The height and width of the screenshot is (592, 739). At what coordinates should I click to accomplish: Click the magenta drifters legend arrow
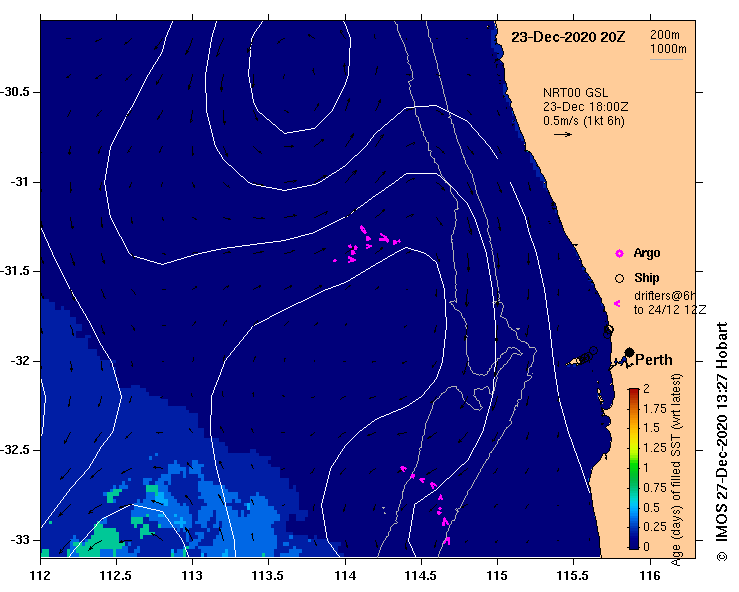coord(617,304)
